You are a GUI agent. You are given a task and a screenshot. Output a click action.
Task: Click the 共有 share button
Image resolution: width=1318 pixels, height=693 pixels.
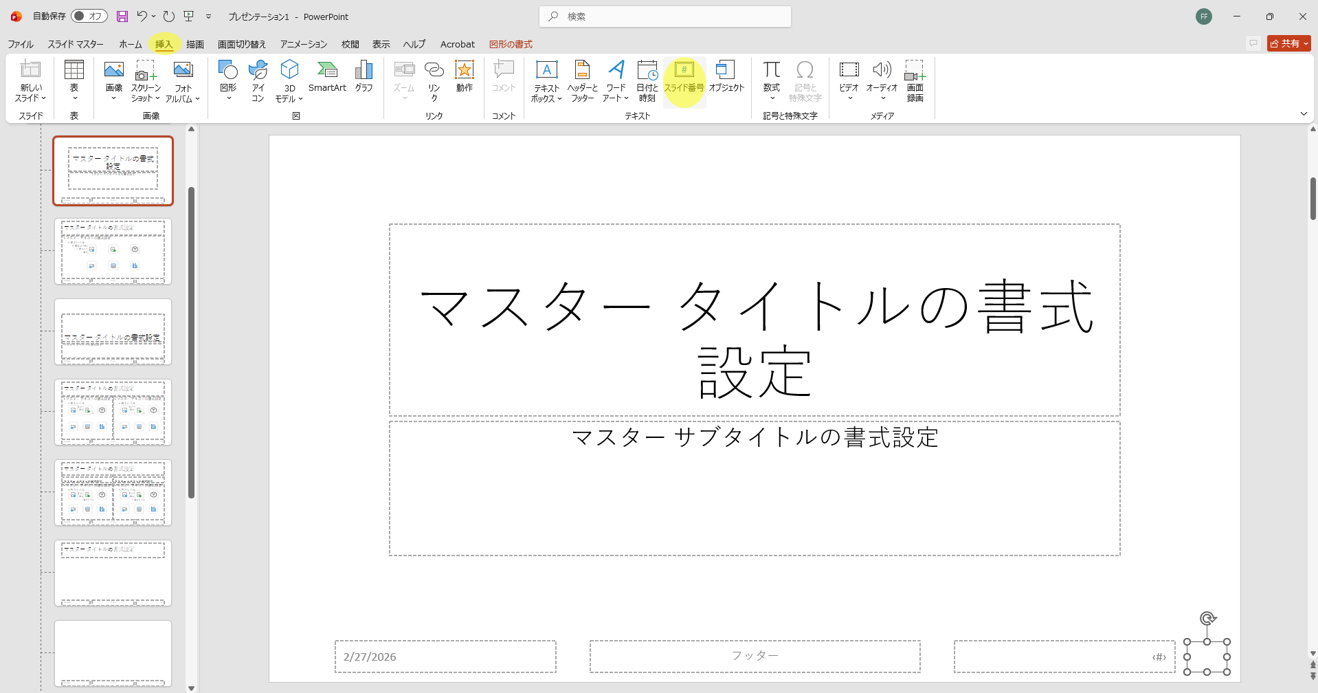pos(1288,44)
